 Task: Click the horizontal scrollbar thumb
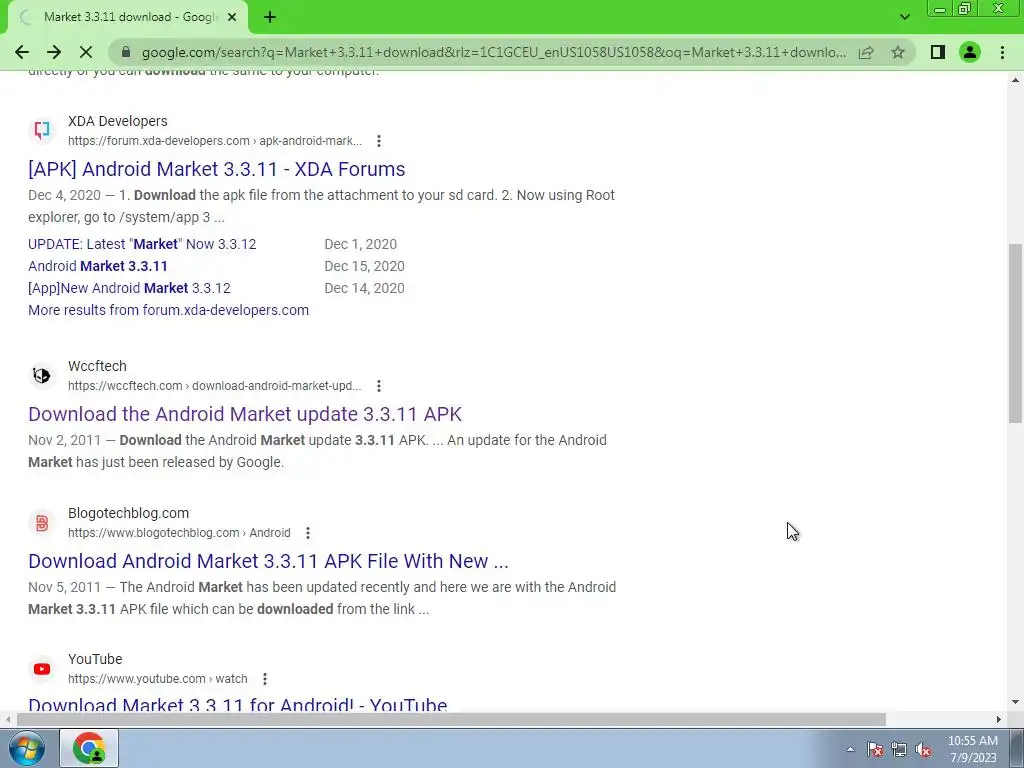pos(451,720)
